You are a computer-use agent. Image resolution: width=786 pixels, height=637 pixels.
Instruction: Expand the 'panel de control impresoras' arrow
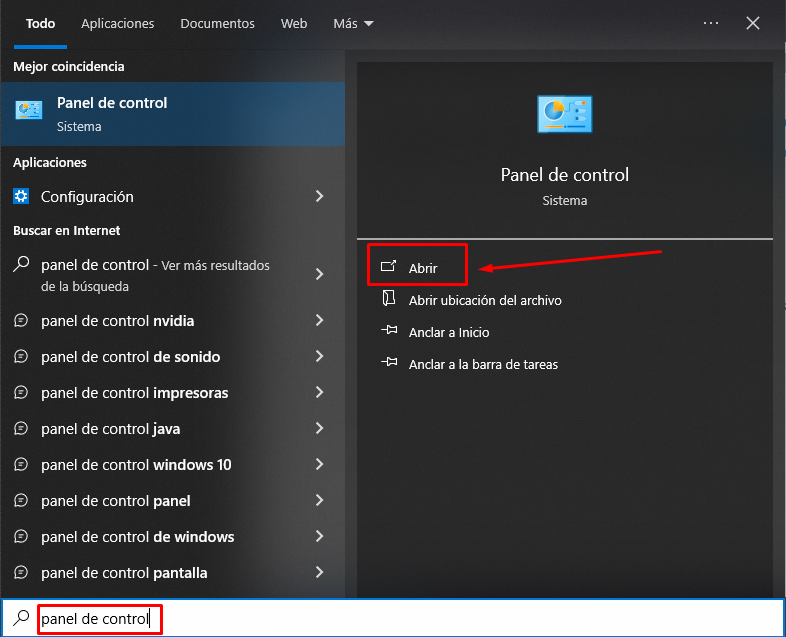[x=320, y=392]
